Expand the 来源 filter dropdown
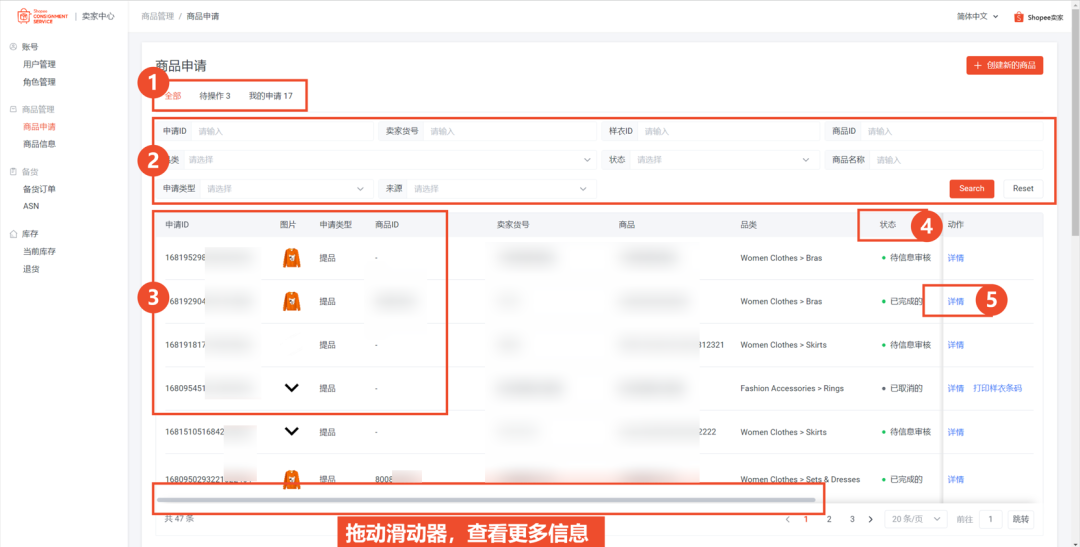This screenshot has width=1080, height=547. point(500,189)
